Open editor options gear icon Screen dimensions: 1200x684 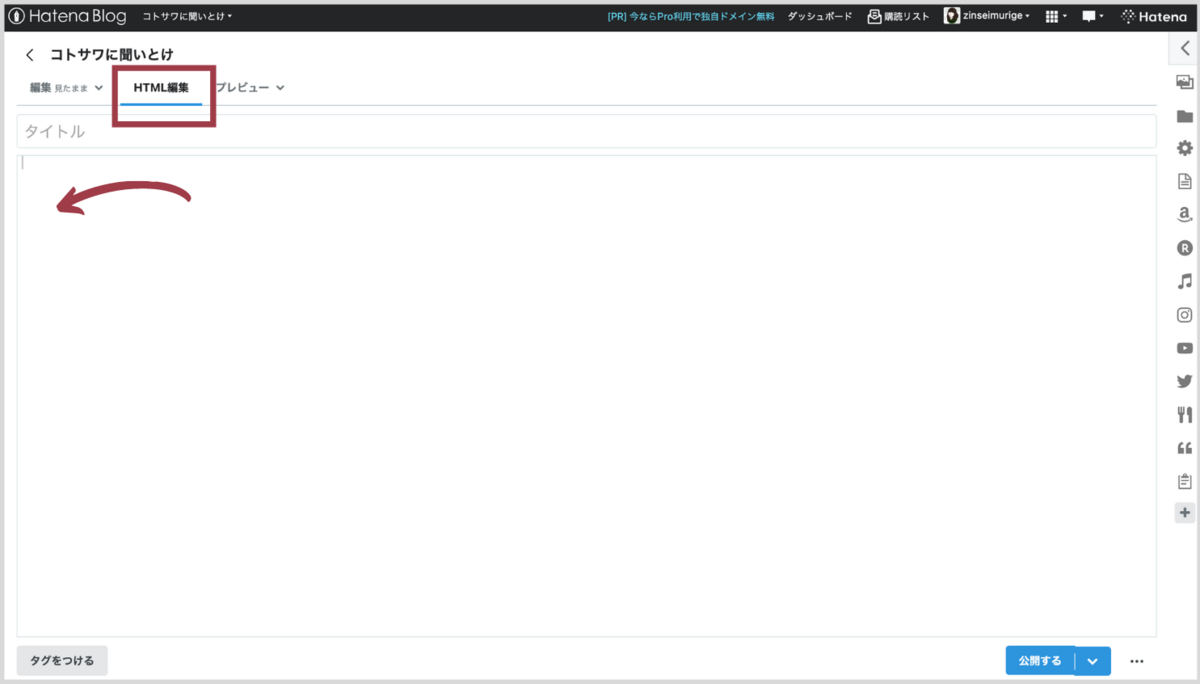pyautogui.click(x=1184, y=148)
